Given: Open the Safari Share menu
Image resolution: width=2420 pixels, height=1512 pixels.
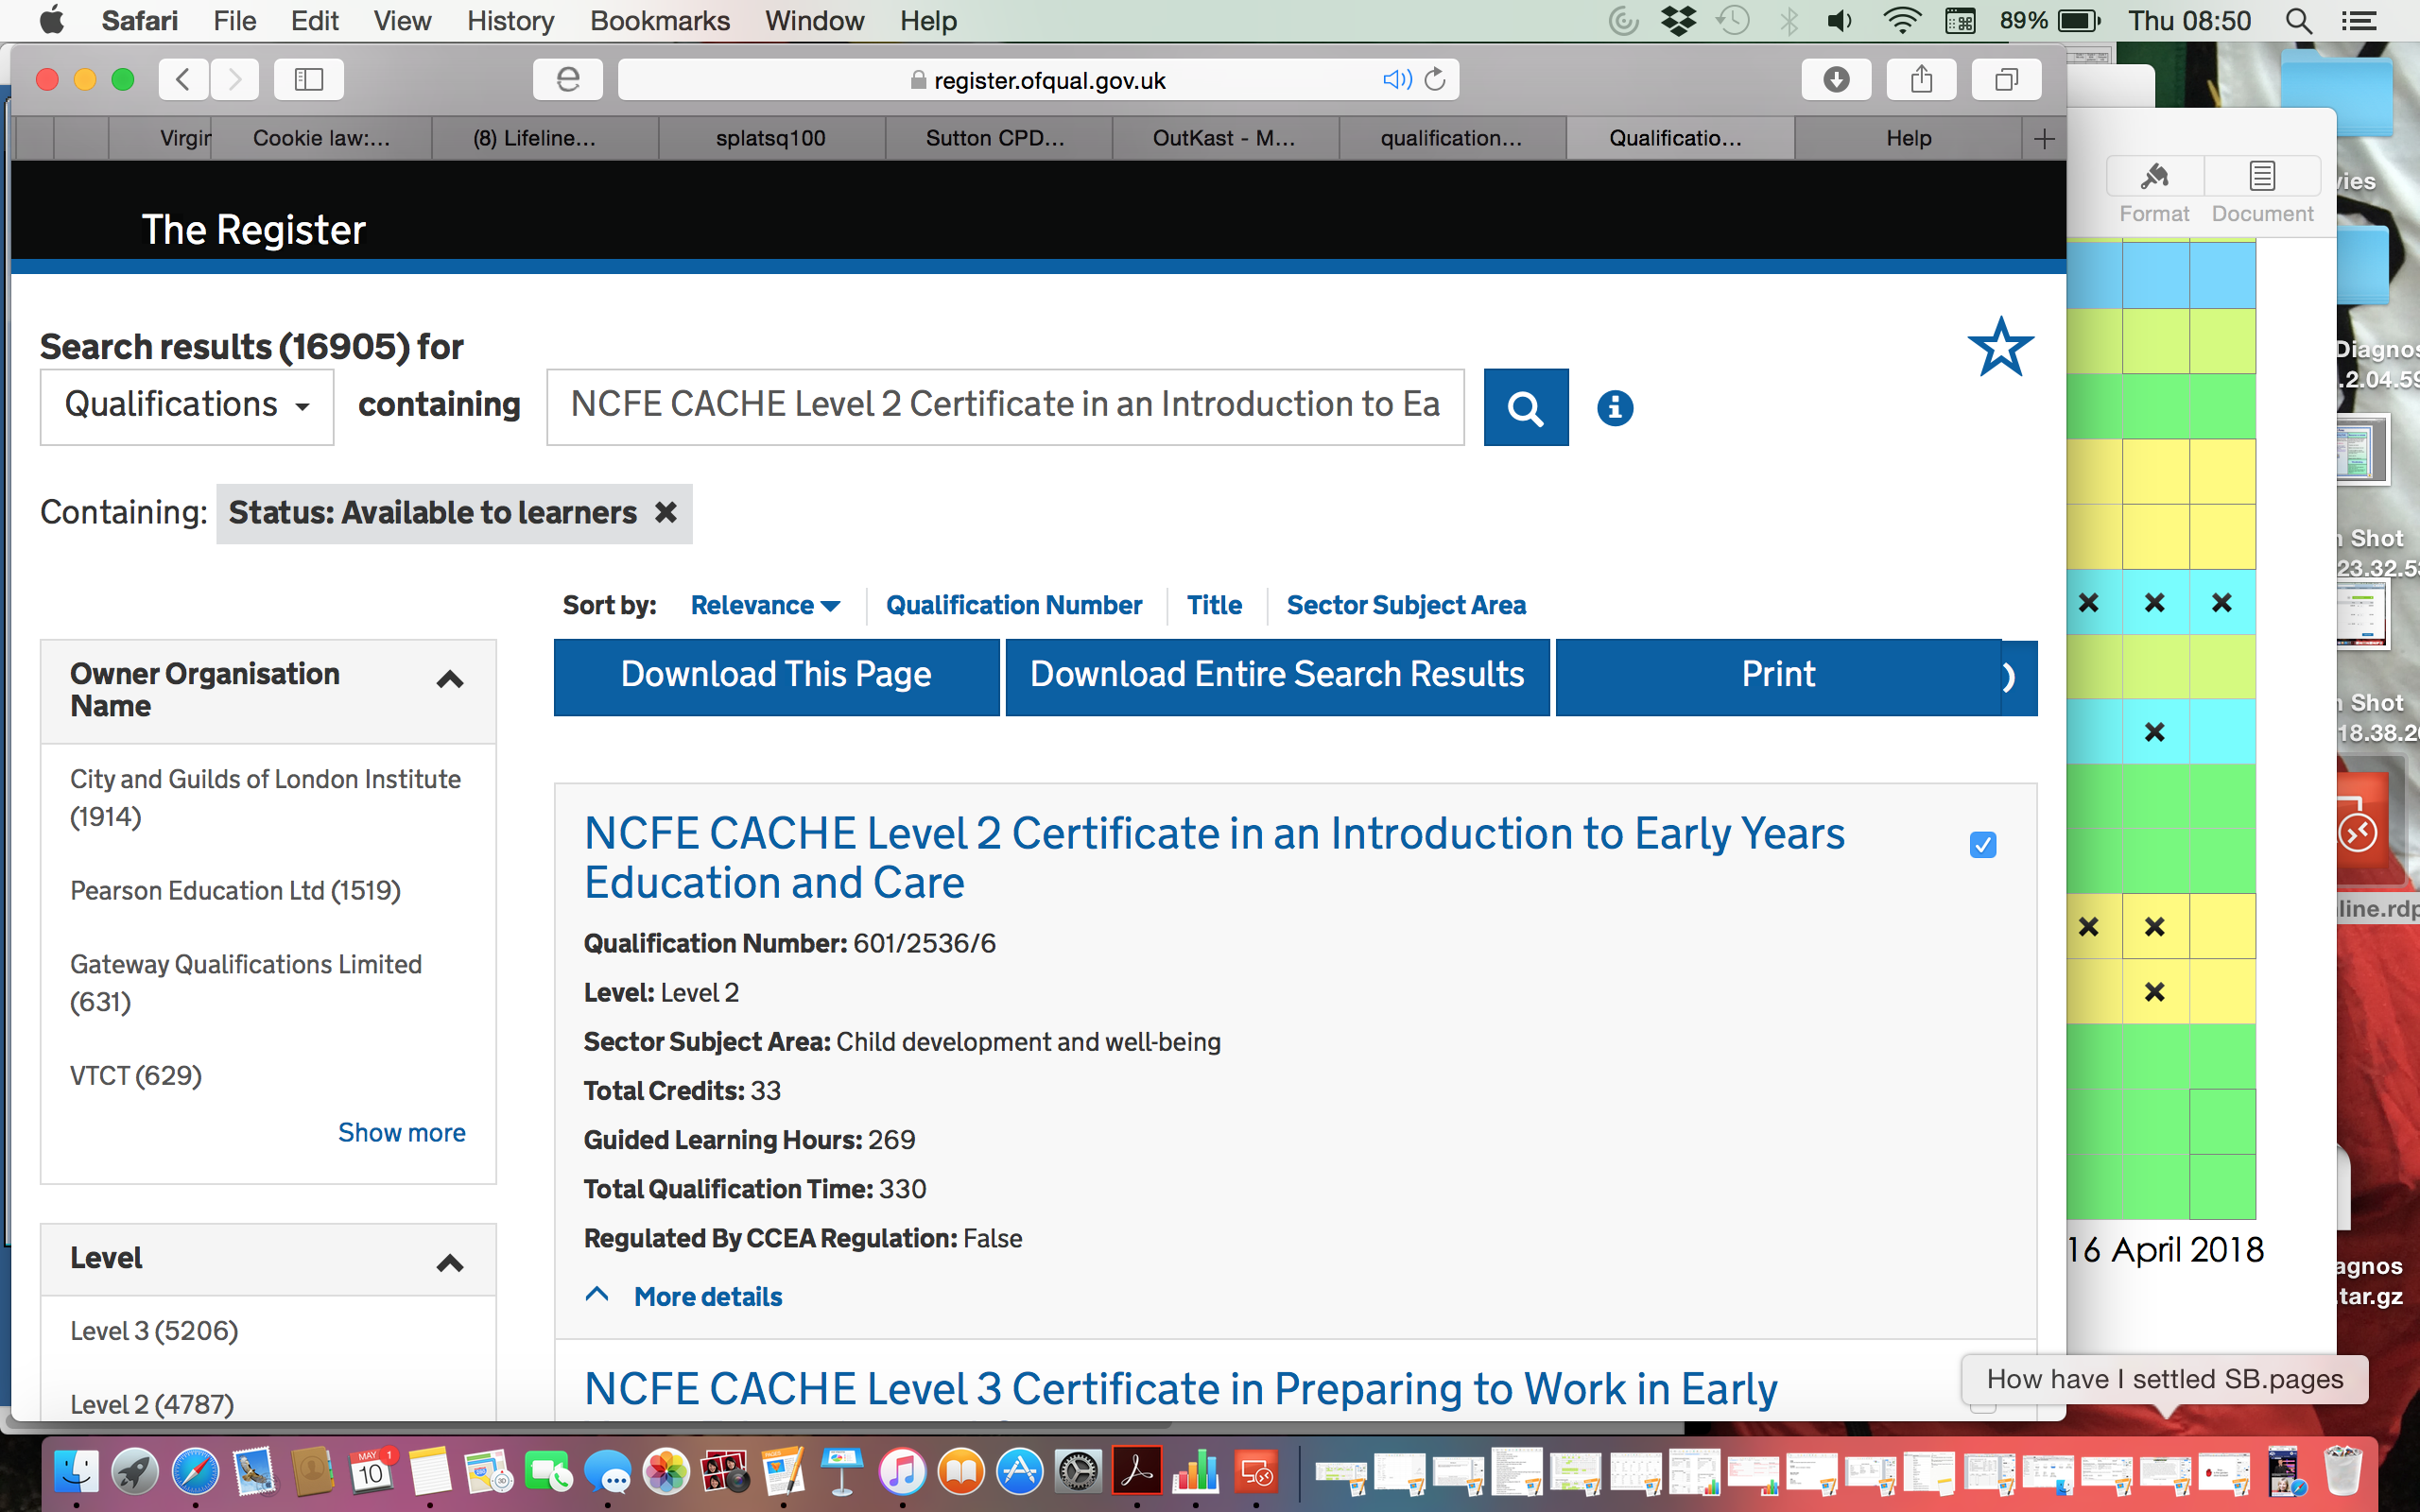Looking at the screenshot, I should [x=1921, y=79].
